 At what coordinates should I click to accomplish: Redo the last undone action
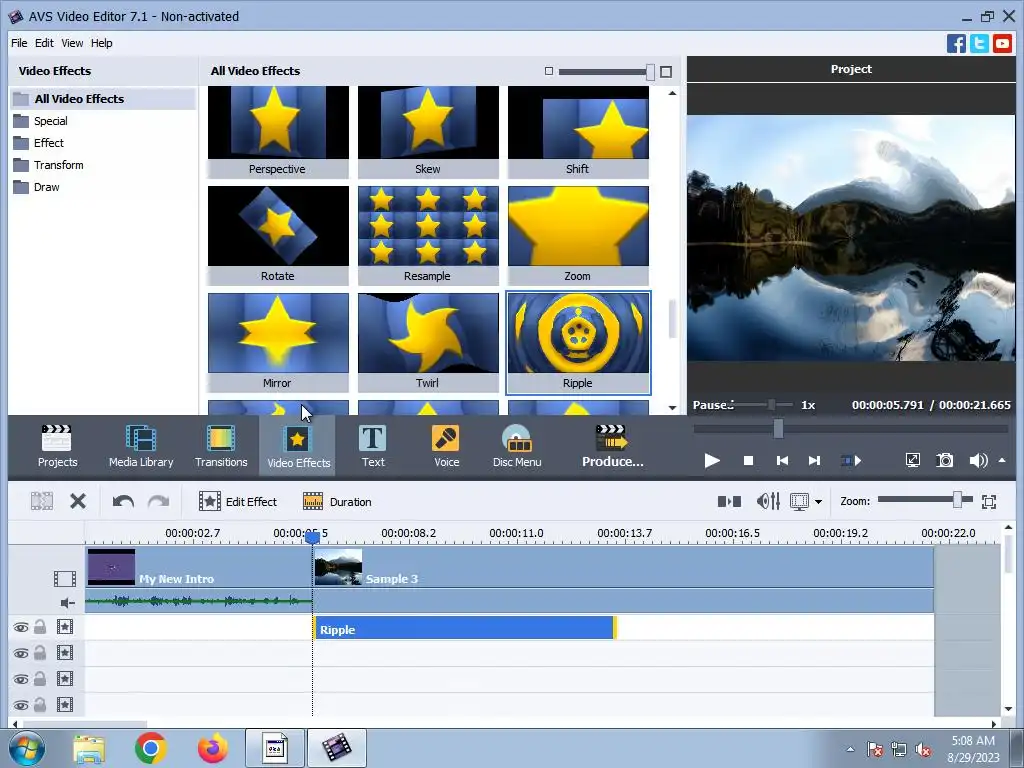[x=158, y=502]
